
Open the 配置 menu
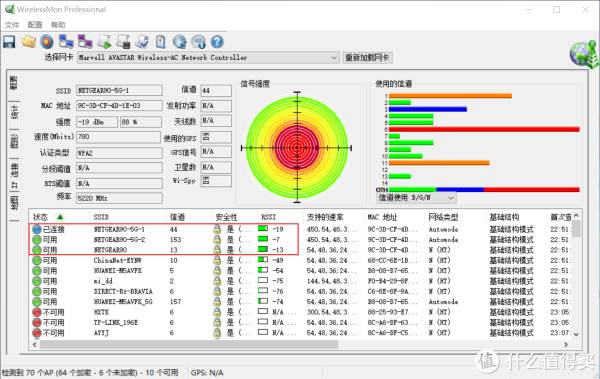(35, 25)
